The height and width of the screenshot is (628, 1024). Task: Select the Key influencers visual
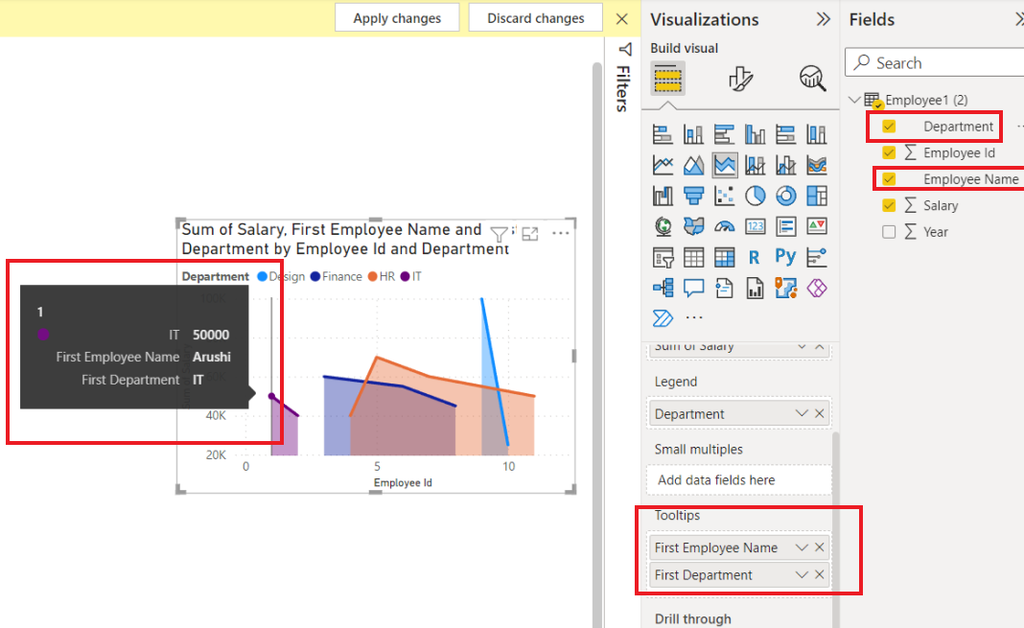(x=816, y=257)
